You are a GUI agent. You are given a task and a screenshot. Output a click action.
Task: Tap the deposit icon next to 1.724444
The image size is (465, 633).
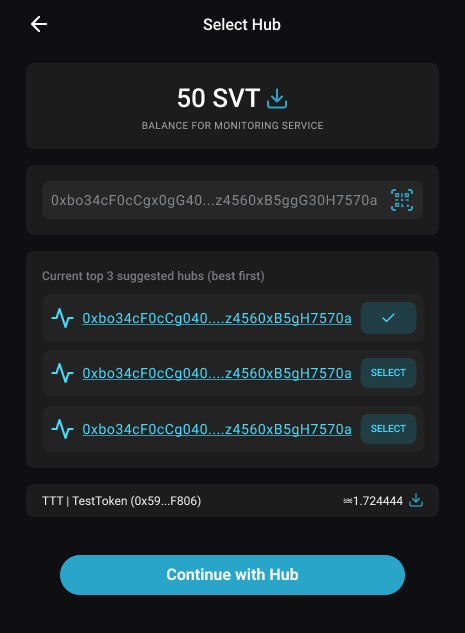coord(416,501)
